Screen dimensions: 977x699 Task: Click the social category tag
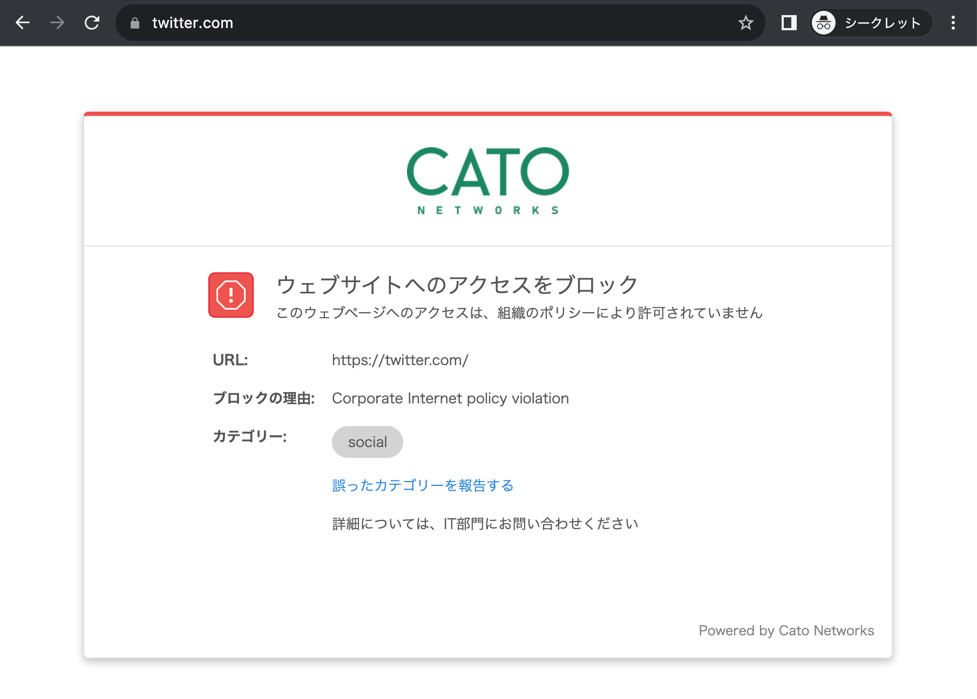click(368, 442)
